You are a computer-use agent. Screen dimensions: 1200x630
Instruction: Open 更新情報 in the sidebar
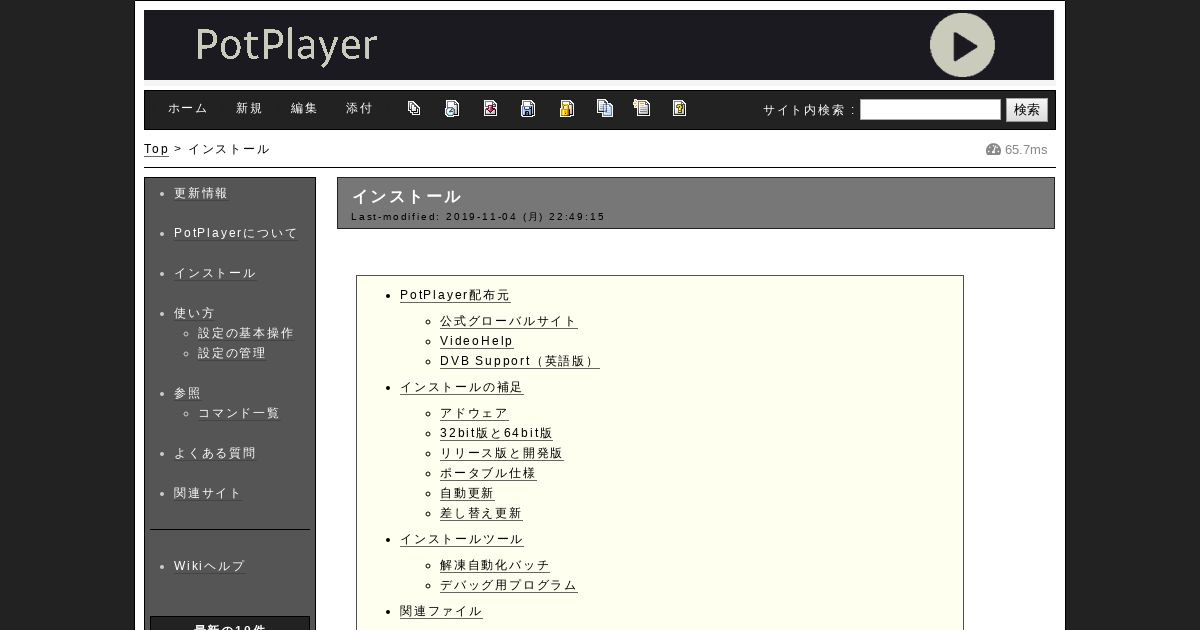coord(201,193)
